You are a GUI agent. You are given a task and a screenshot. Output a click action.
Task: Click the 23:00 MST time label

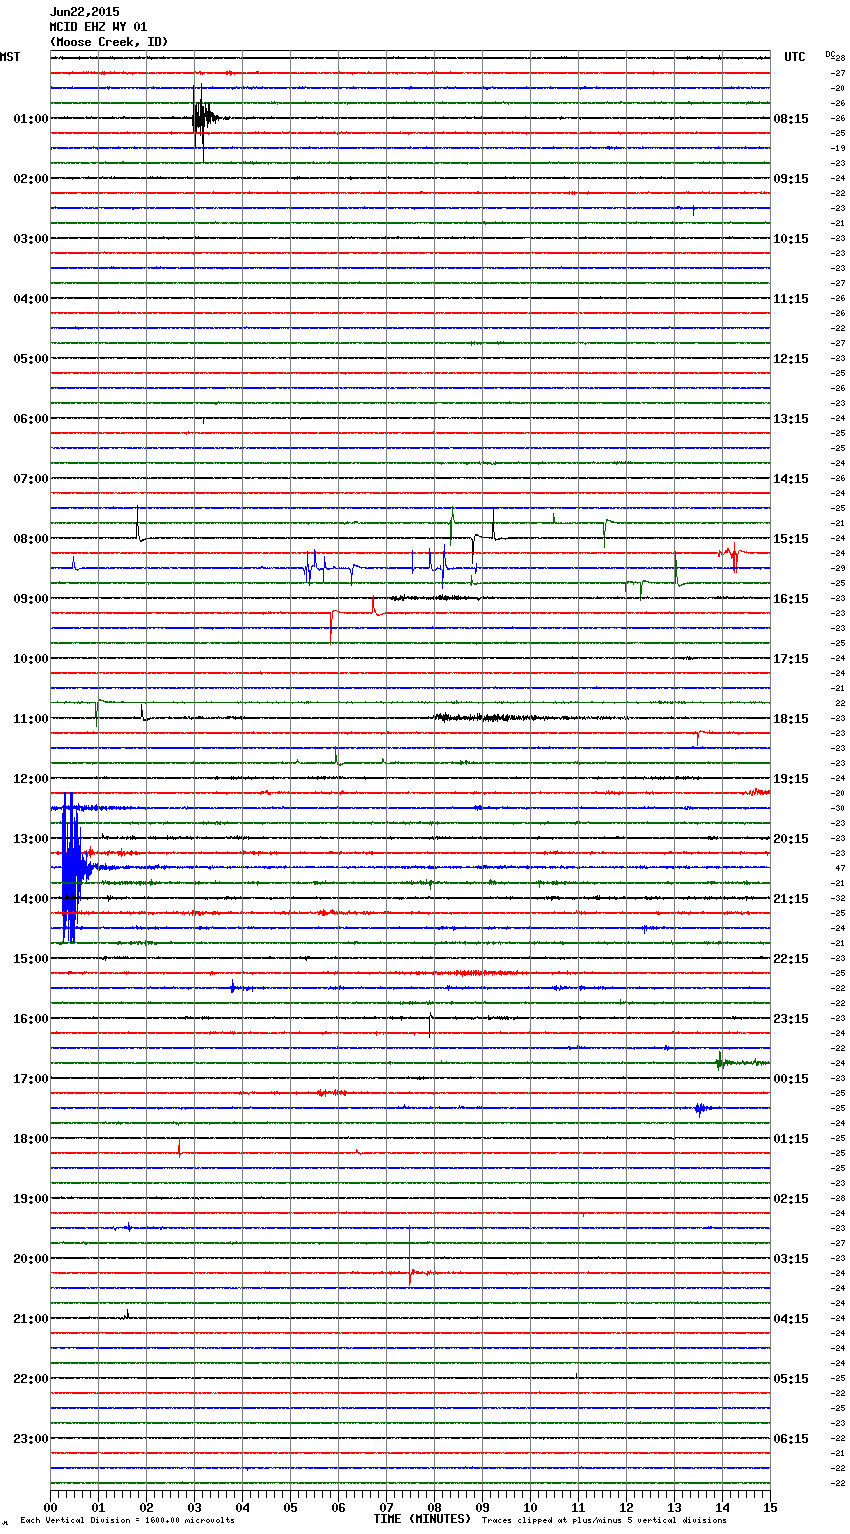click(x=30, y=1439)
